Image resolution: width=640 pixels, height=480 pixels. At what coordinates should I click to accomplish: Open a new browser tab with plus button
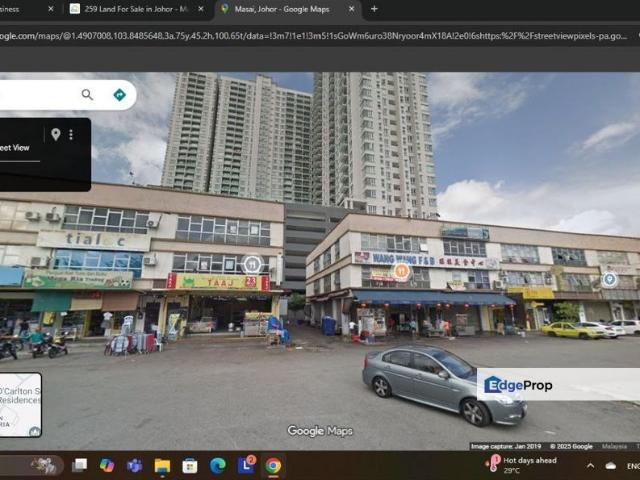(374, 9)
